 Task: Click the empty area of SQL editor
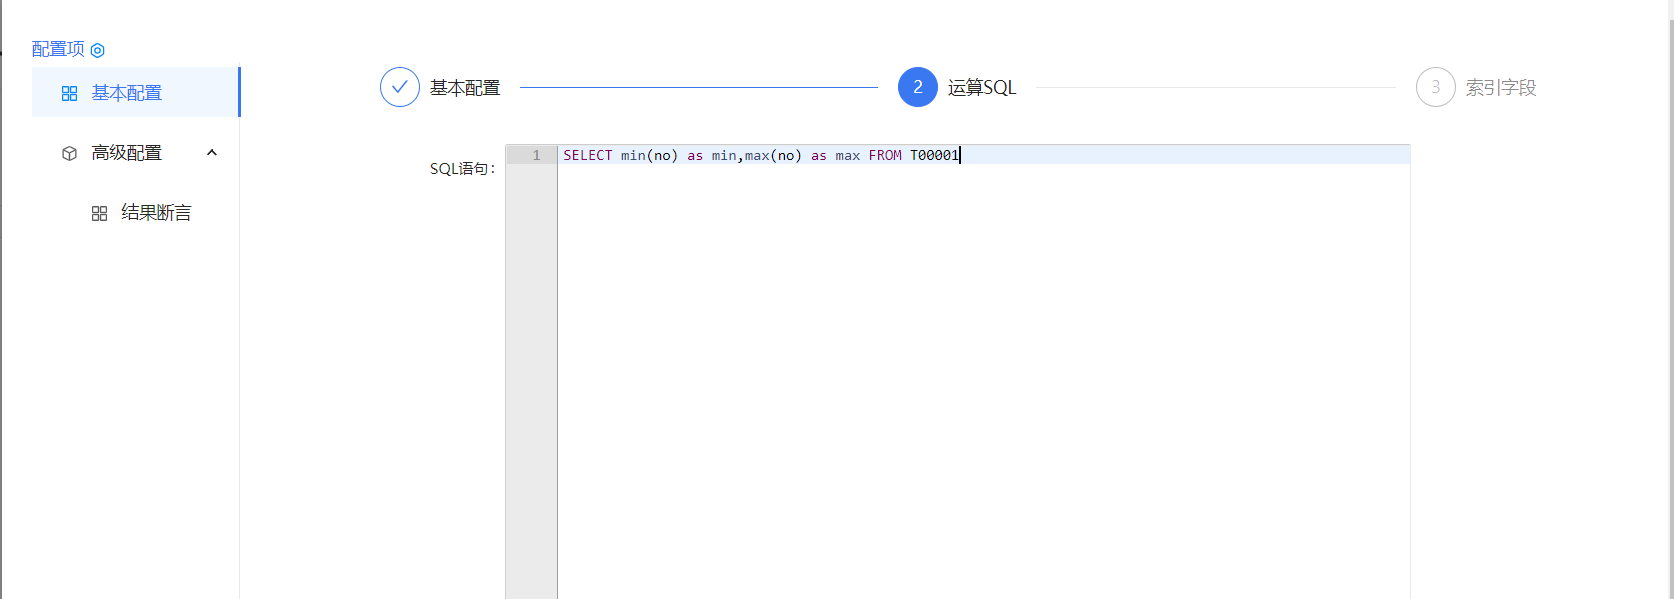pyautogui.click(x=980, y=380)
